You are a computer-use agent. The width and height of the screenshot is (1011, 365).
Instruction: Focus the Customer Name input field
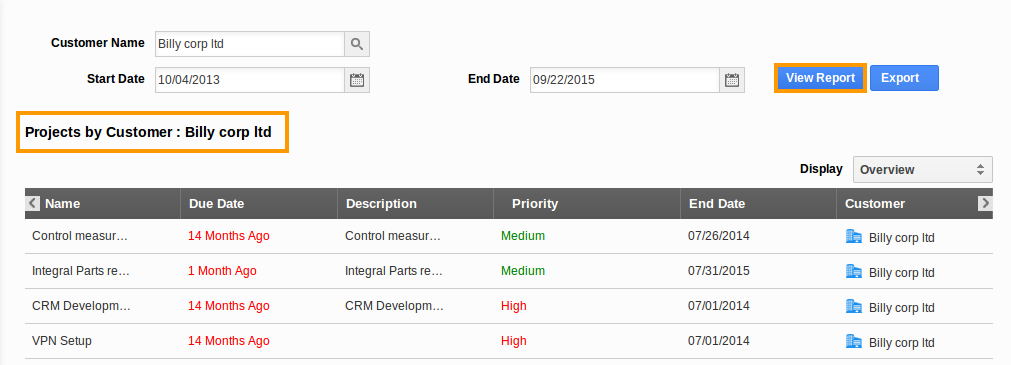250,44
